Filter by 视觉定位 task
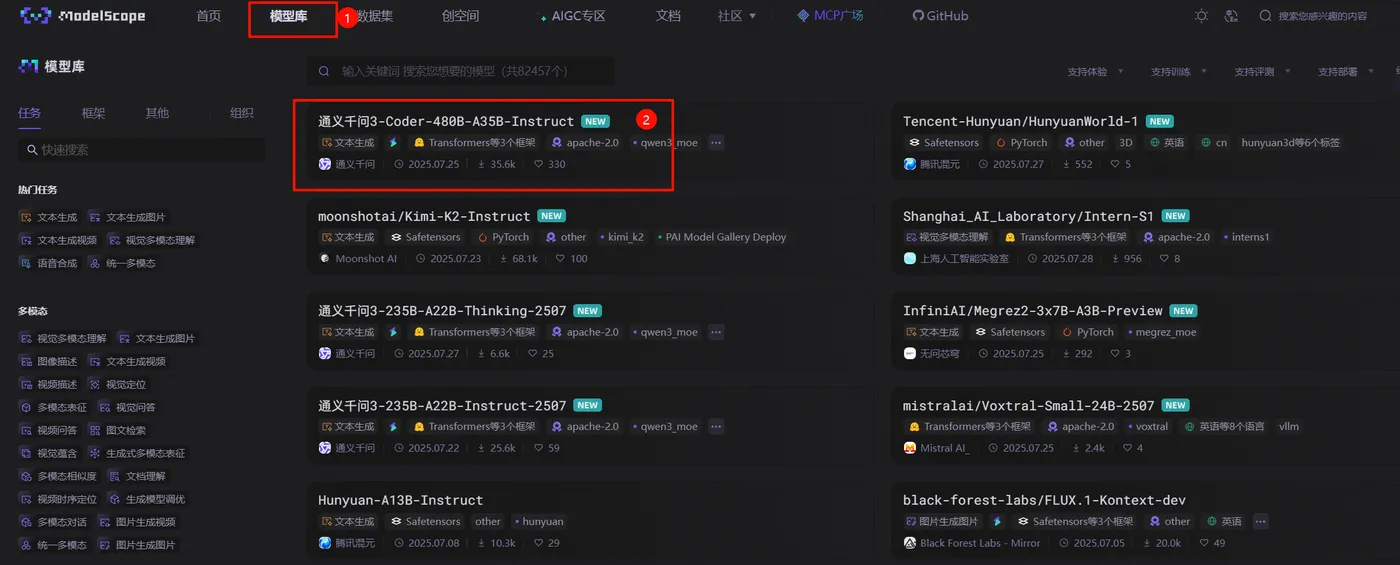Image resolution: width=1400 pixels, height=565 pixels. pos(118,384)
